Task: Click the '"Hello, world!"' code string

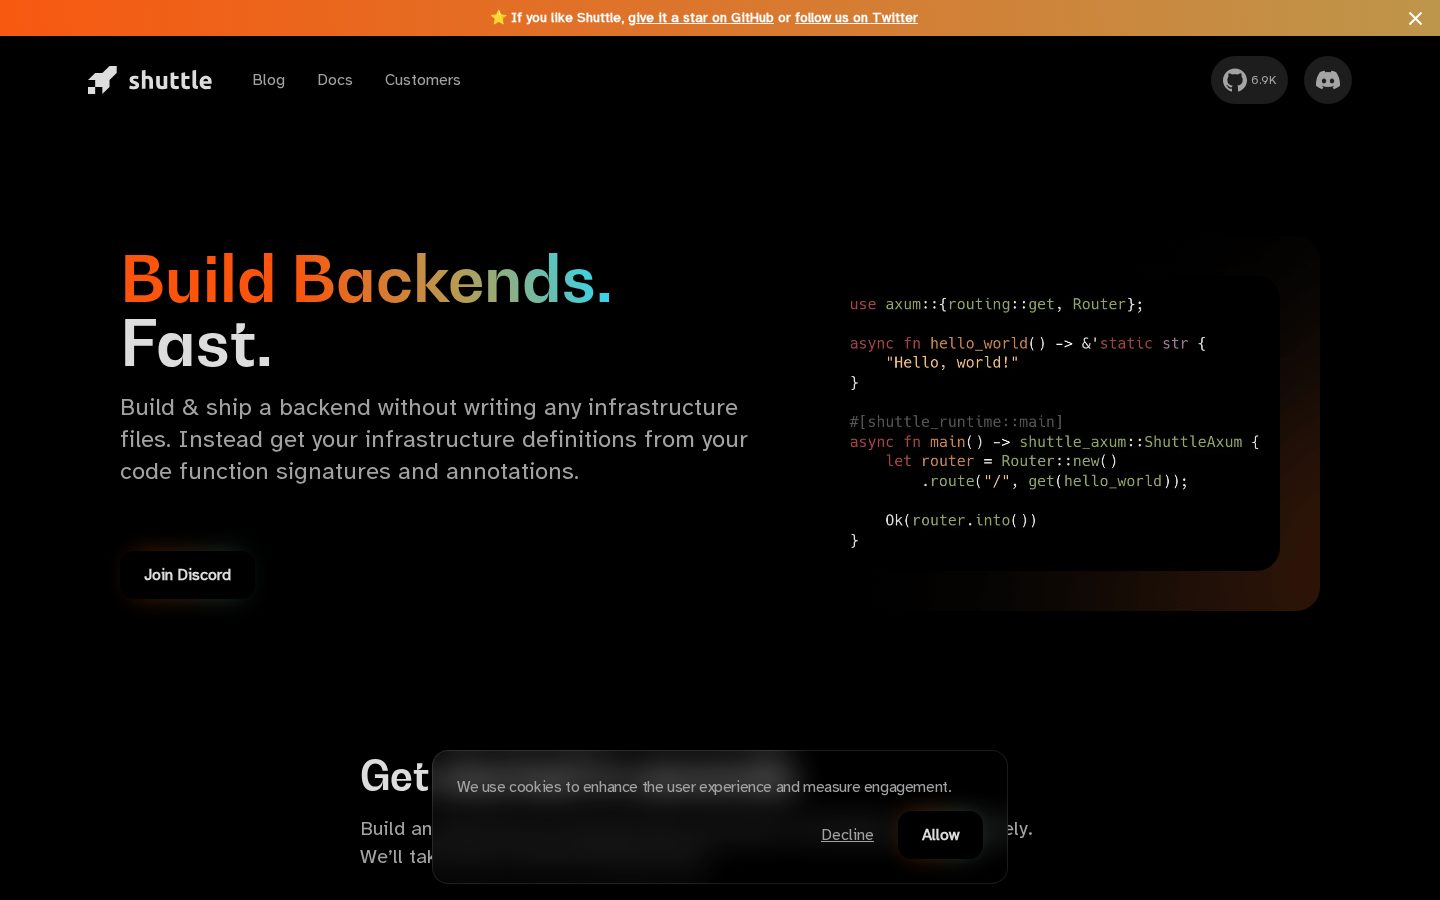Action: click(952, 363)
